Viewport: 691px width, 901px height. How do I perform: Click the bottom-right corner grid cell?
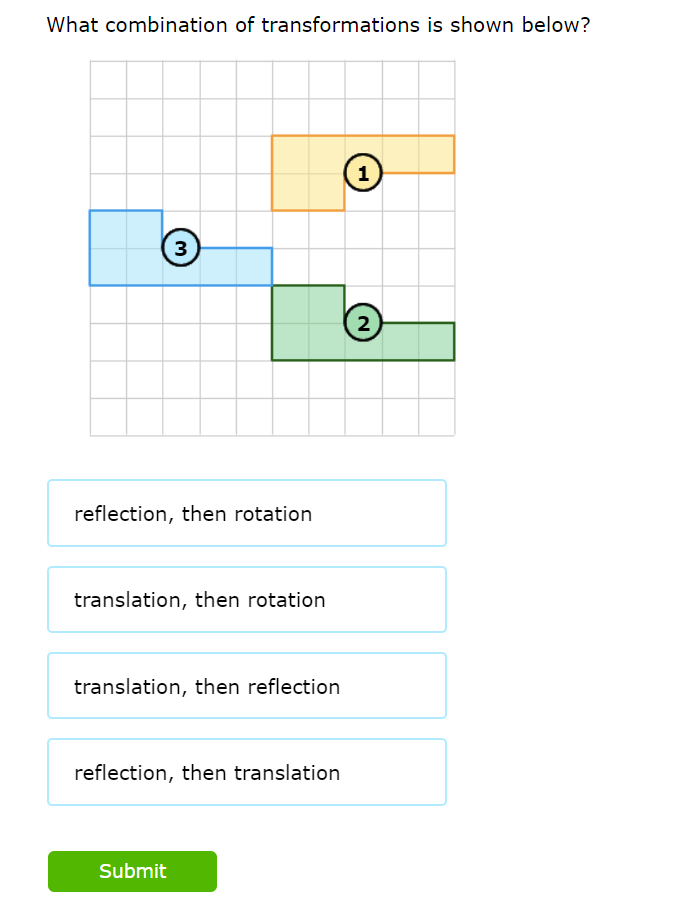pos(436,417)
